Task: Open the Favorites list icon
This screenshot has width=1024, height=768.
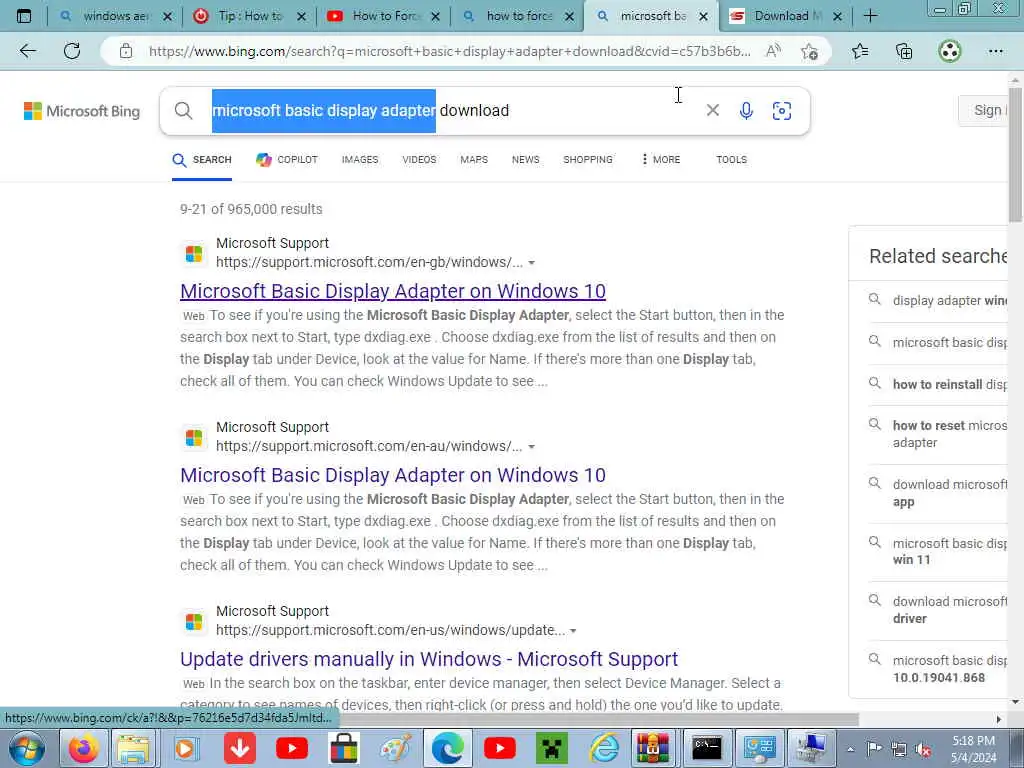Action: coord(860,51)
